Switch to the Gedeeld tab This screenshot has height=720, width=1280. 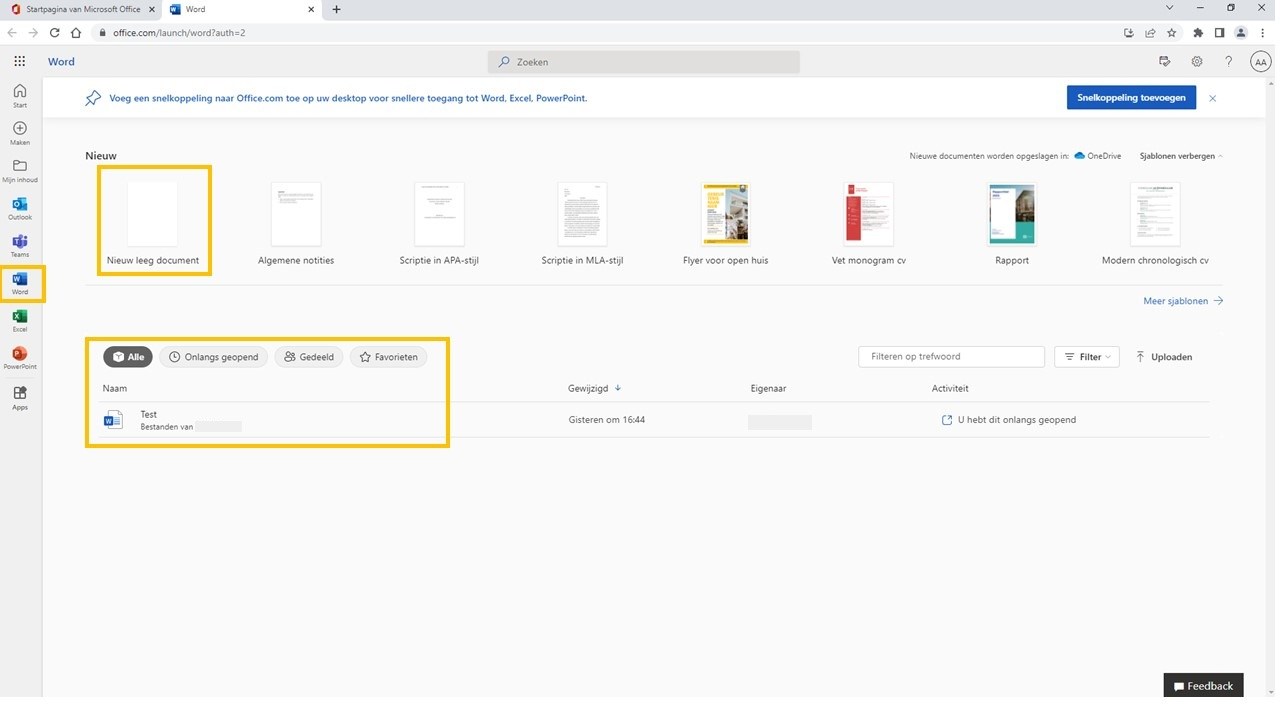(309, 357)
